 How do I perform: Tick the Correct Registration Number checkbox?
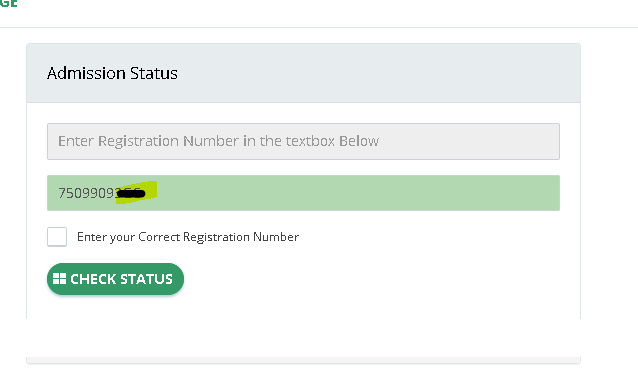pos(57,237)
